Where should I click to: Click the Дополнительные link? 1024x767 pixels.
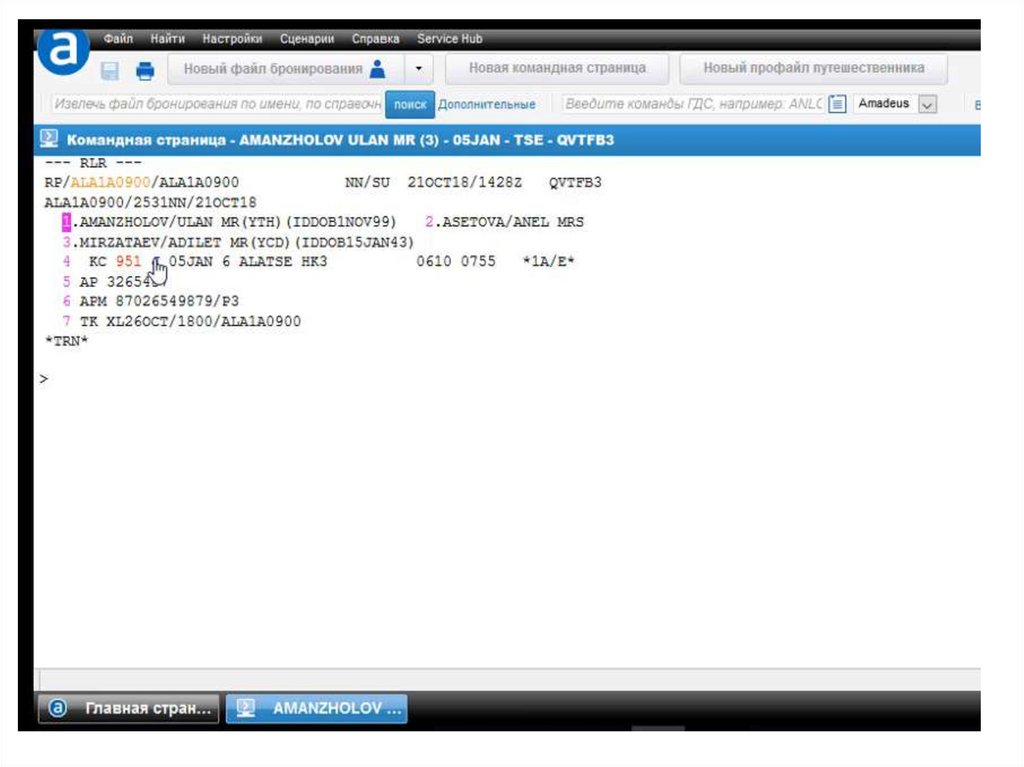tap(487, 105)
